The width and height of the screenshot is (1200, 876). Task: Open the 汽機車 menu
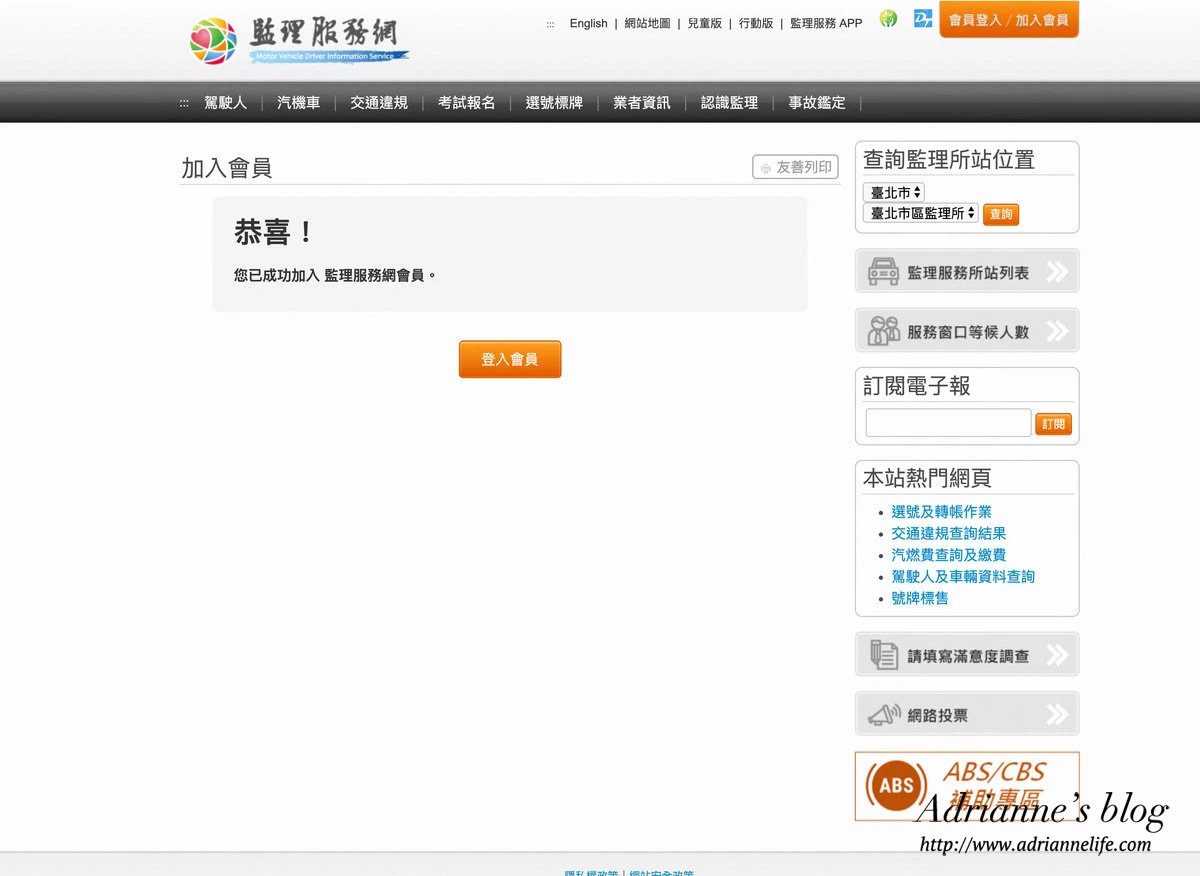[298, 103]
